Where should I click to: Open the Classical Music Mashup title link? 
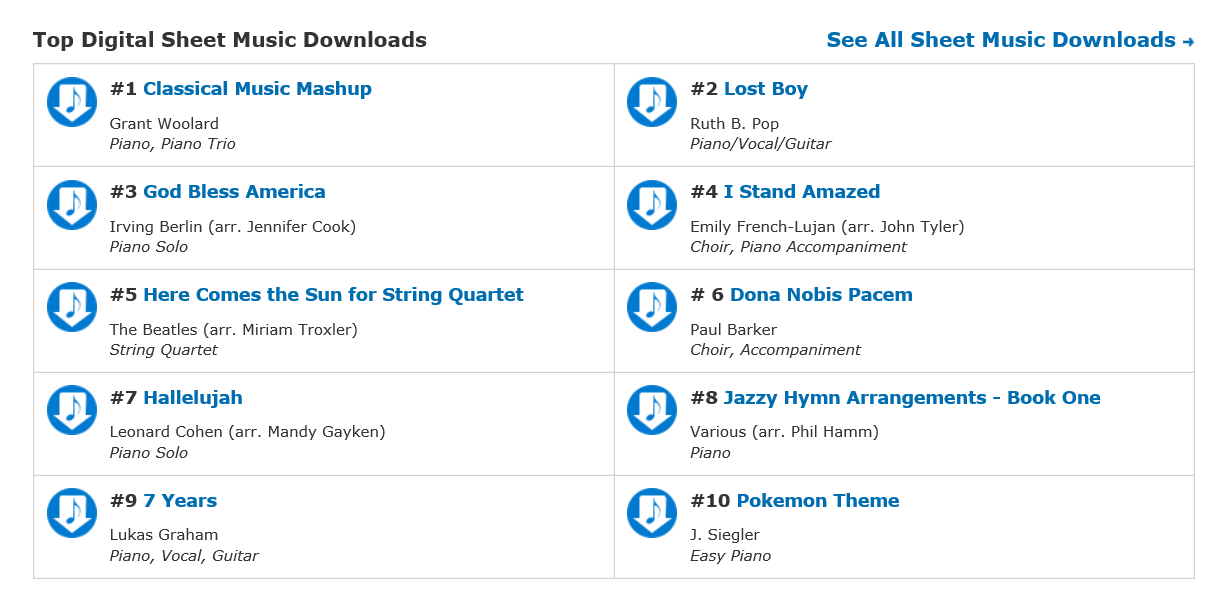tap(257, 89)
